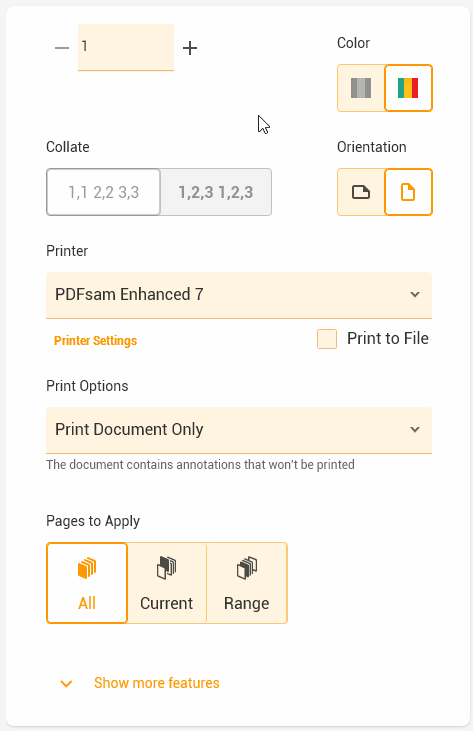Click the Show more features text
Image resolution: width=473 pixels, height=731 pixels.
tap(157, 683)
